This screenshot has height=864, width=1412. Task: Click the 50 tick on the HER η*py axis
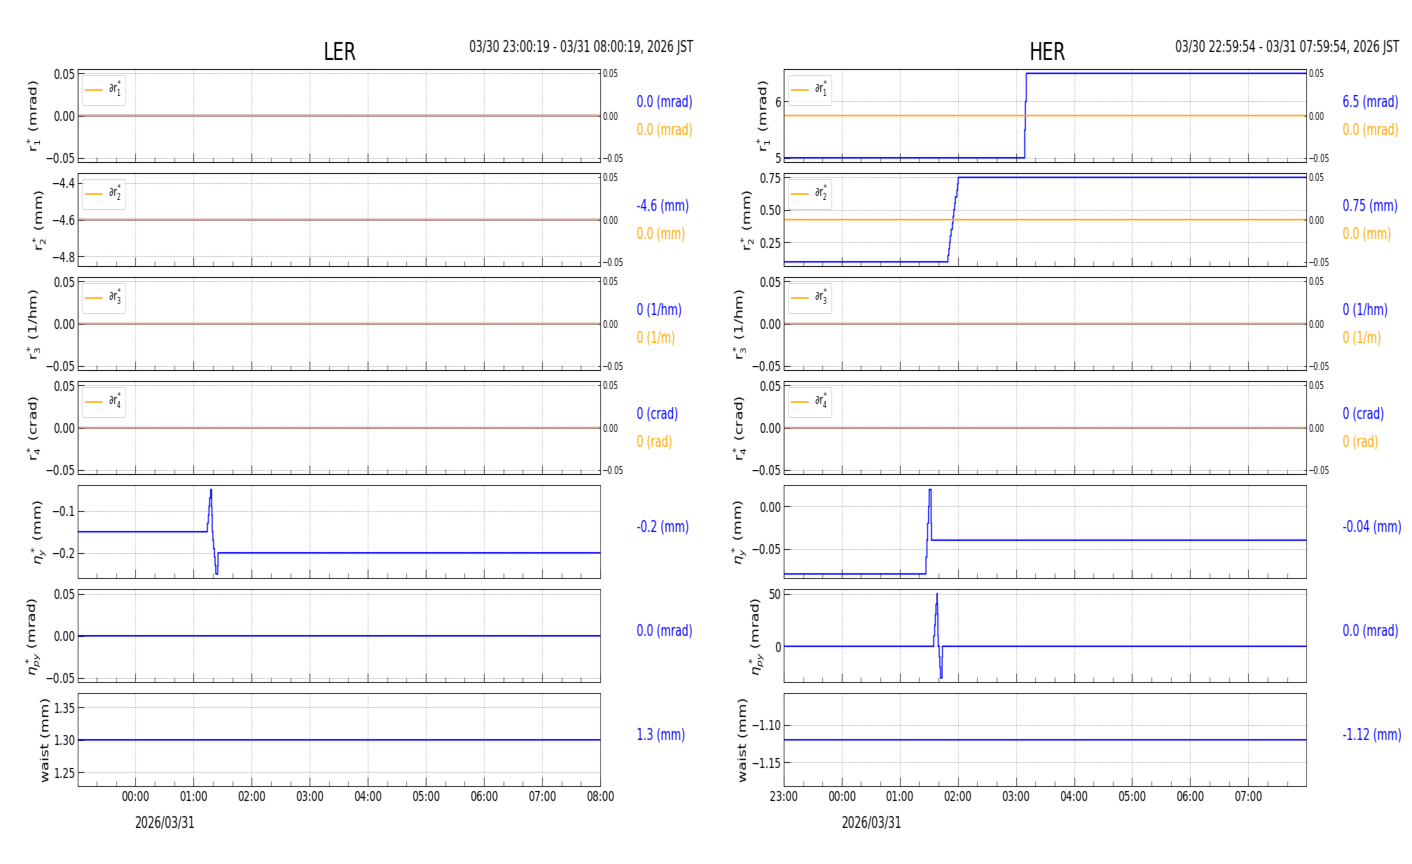coord(775,596)
